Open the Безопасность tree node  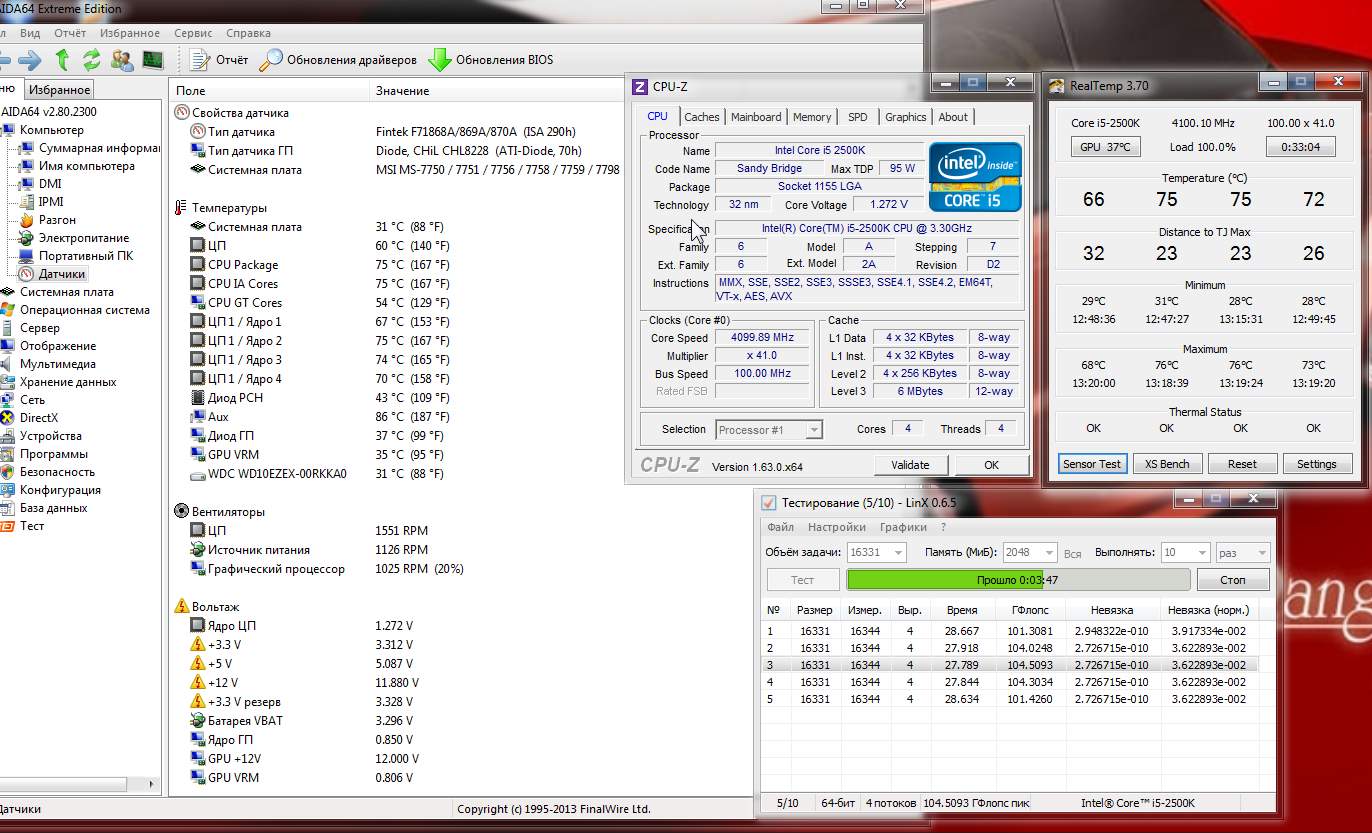tap(48, 472)
